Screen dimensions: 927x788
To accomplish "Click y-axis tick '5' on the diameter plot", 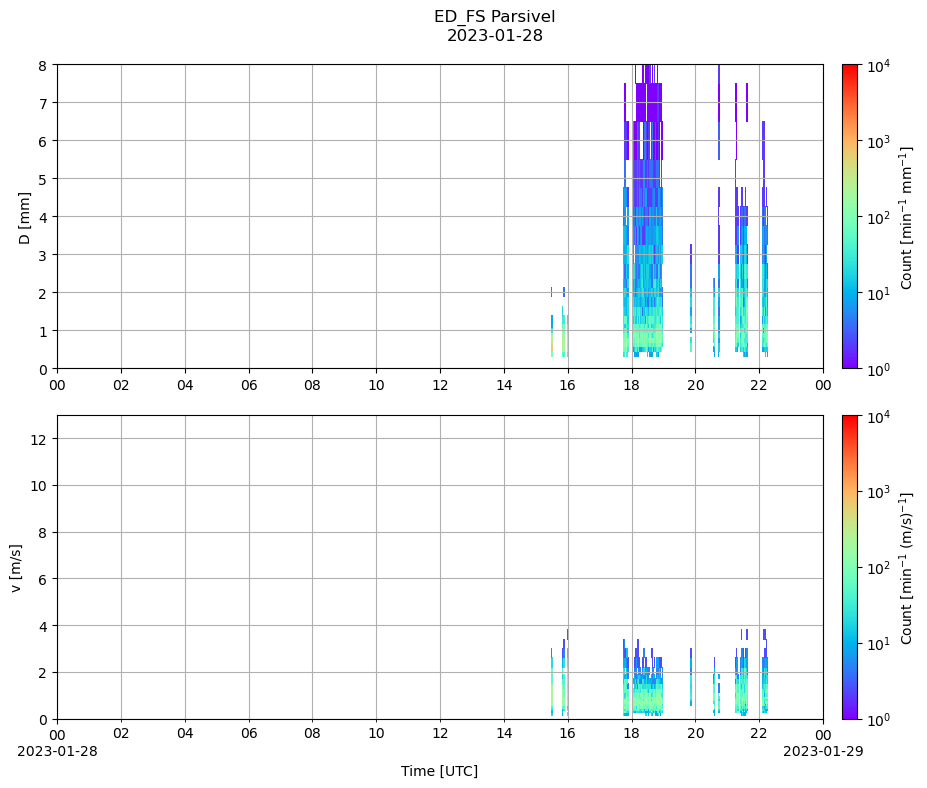I will click(43, 180).
